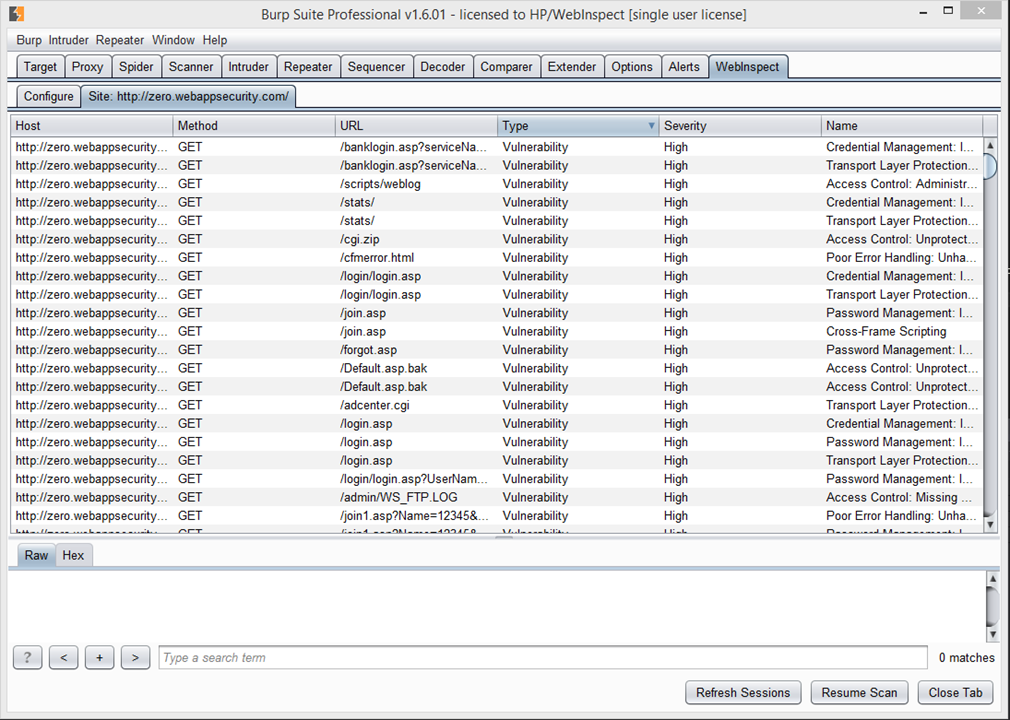Image resolution: width=1010 pixels, height=720 pixels.
Task: Open the Intruder menu in menu bar
Action: point(68,40)
